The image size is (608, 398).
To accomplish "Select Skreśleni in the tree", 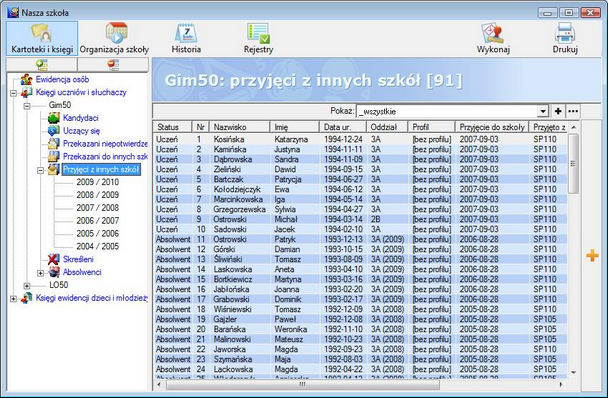I will click(x=78, y=259).
